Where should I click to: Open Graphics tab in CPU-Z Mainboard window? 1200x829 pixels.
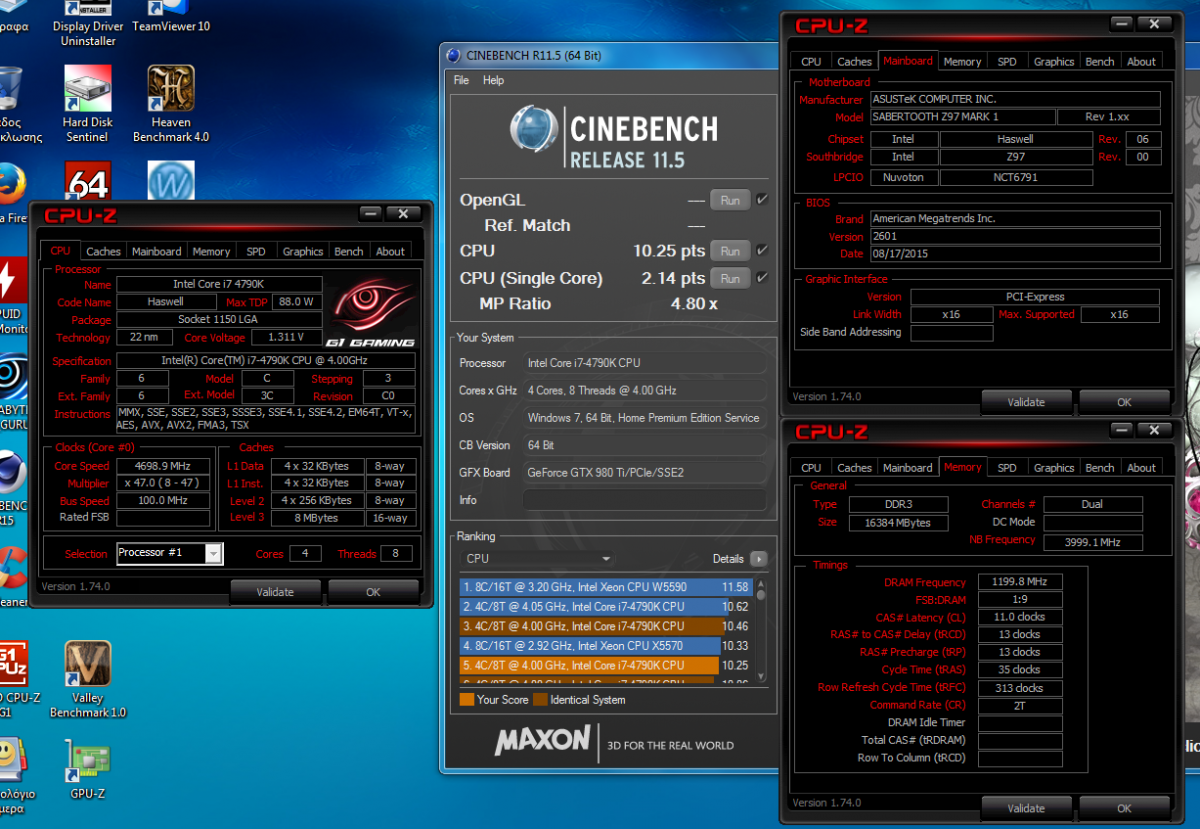[1054, 62]
